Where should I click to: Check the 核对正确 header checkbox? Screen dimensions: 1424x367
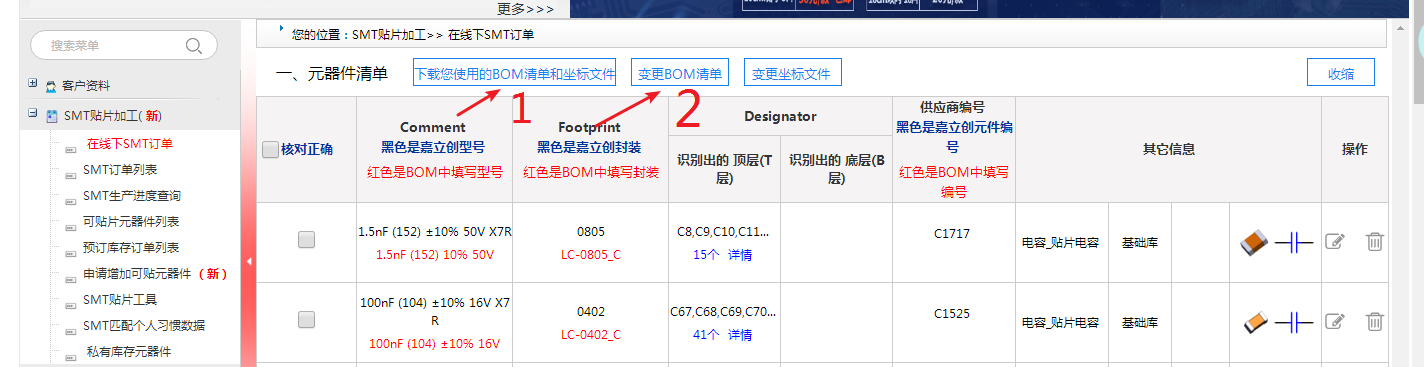(270, 149)
